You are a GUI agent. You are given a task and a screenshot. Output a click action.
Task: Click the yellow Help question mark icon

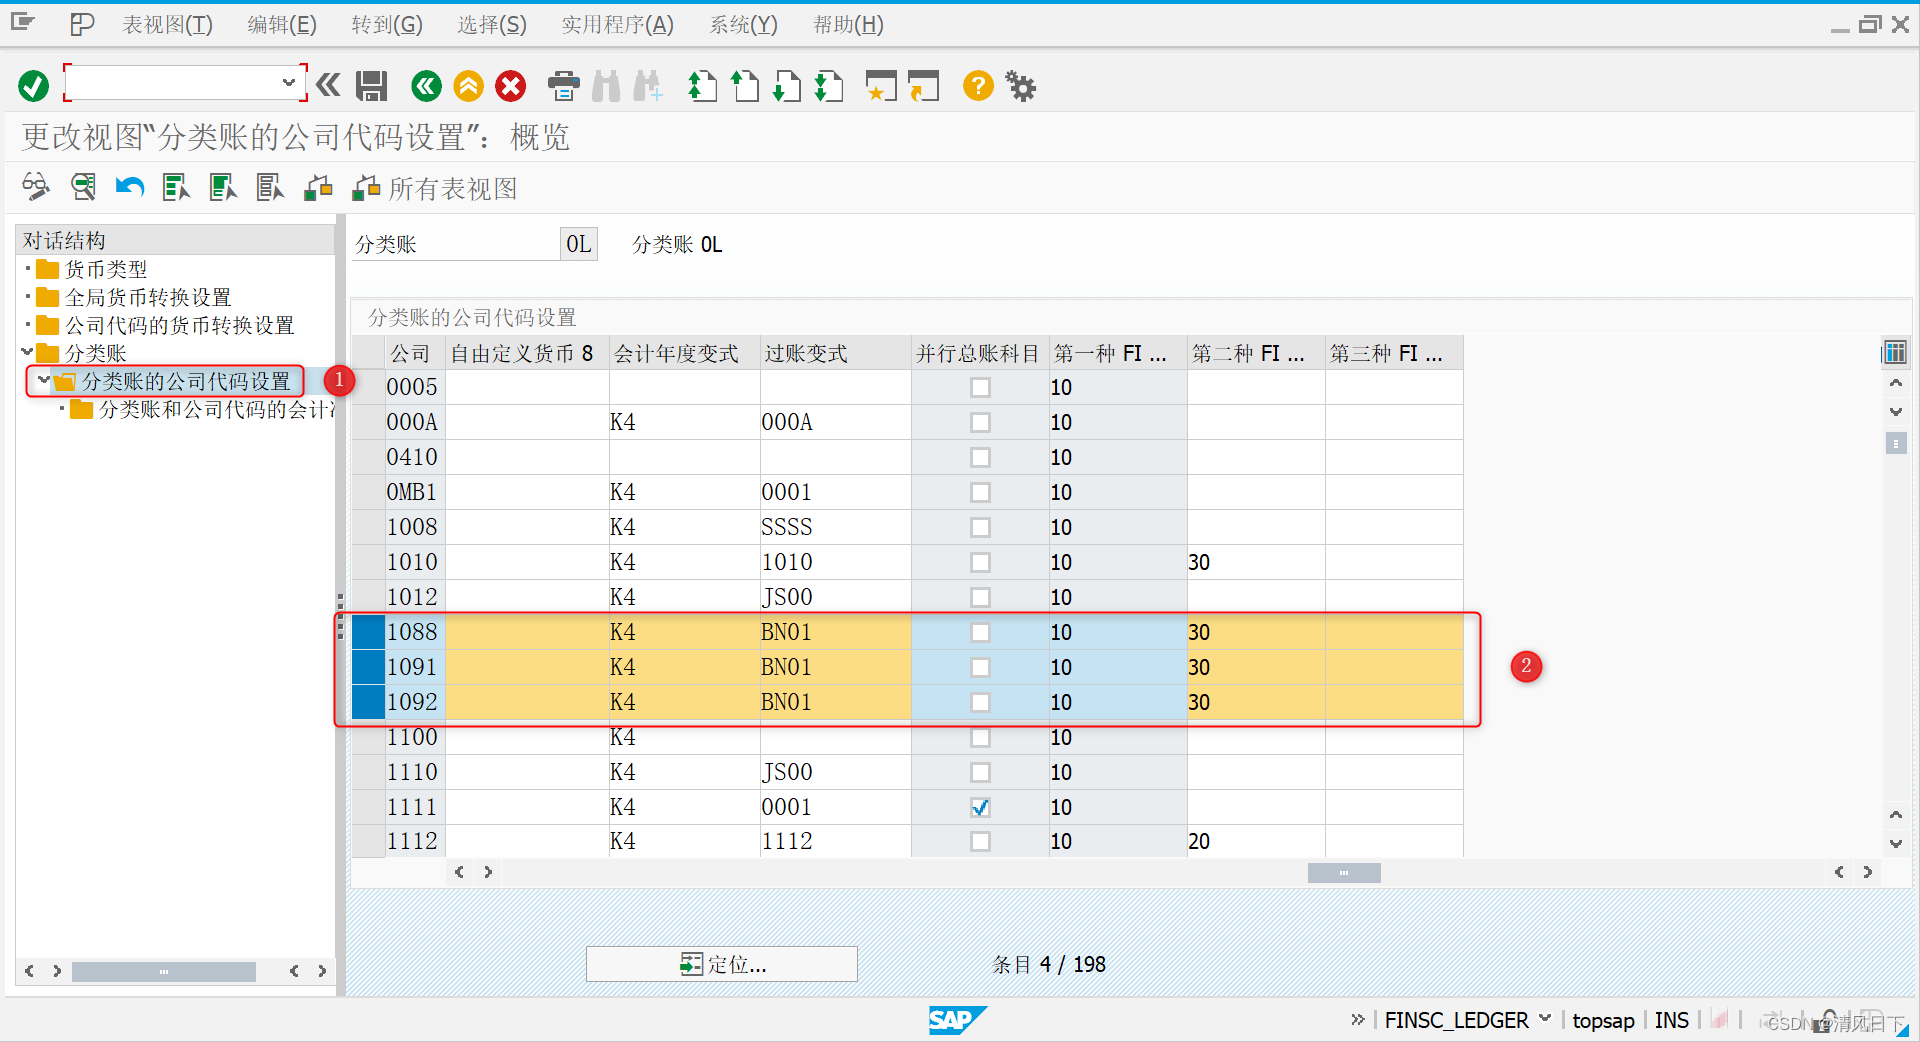(977, 86)
